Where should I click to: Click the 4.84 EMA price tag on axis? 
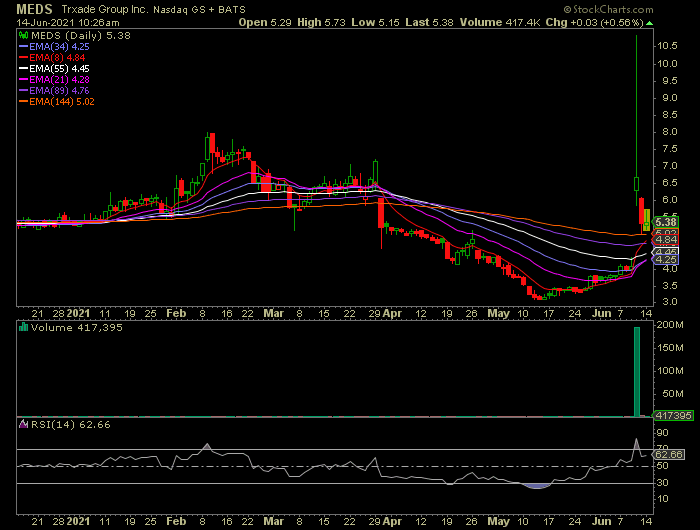point(666,240)
